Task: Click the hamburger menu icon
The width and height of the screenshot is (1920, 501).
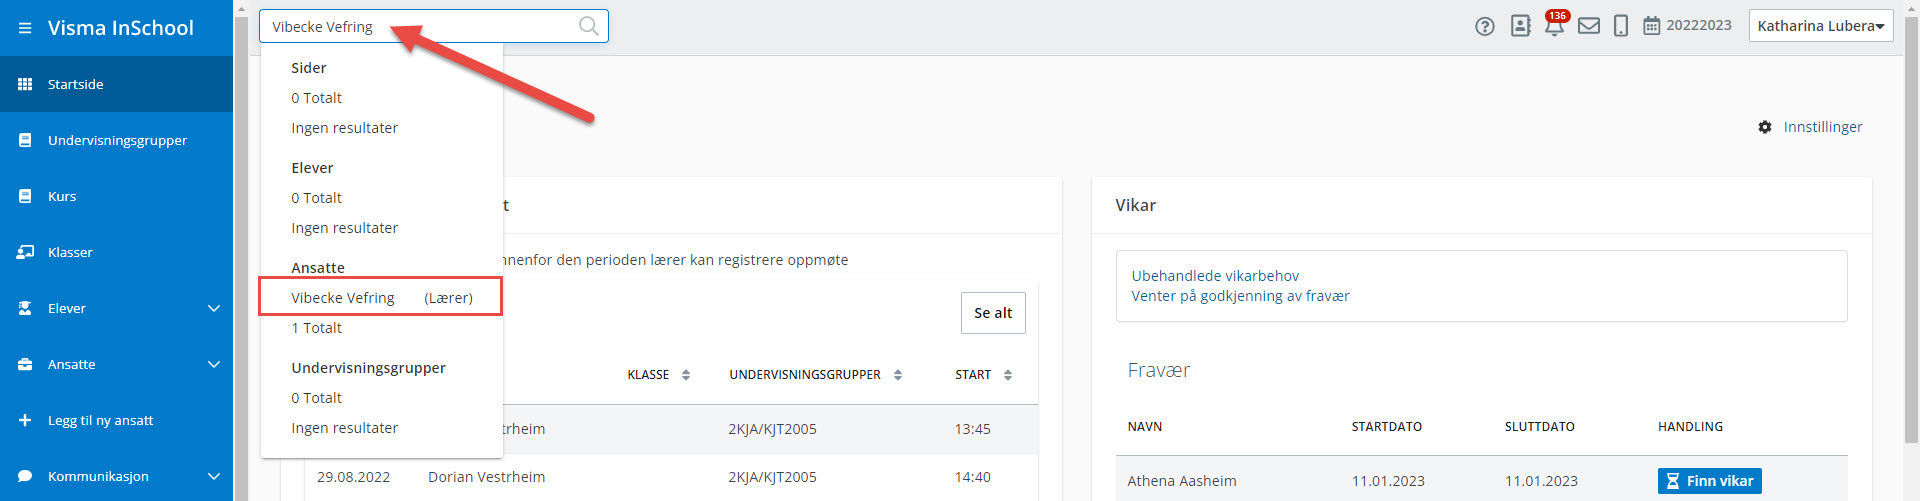Action: pyautogui.click(x=25, y=28)
